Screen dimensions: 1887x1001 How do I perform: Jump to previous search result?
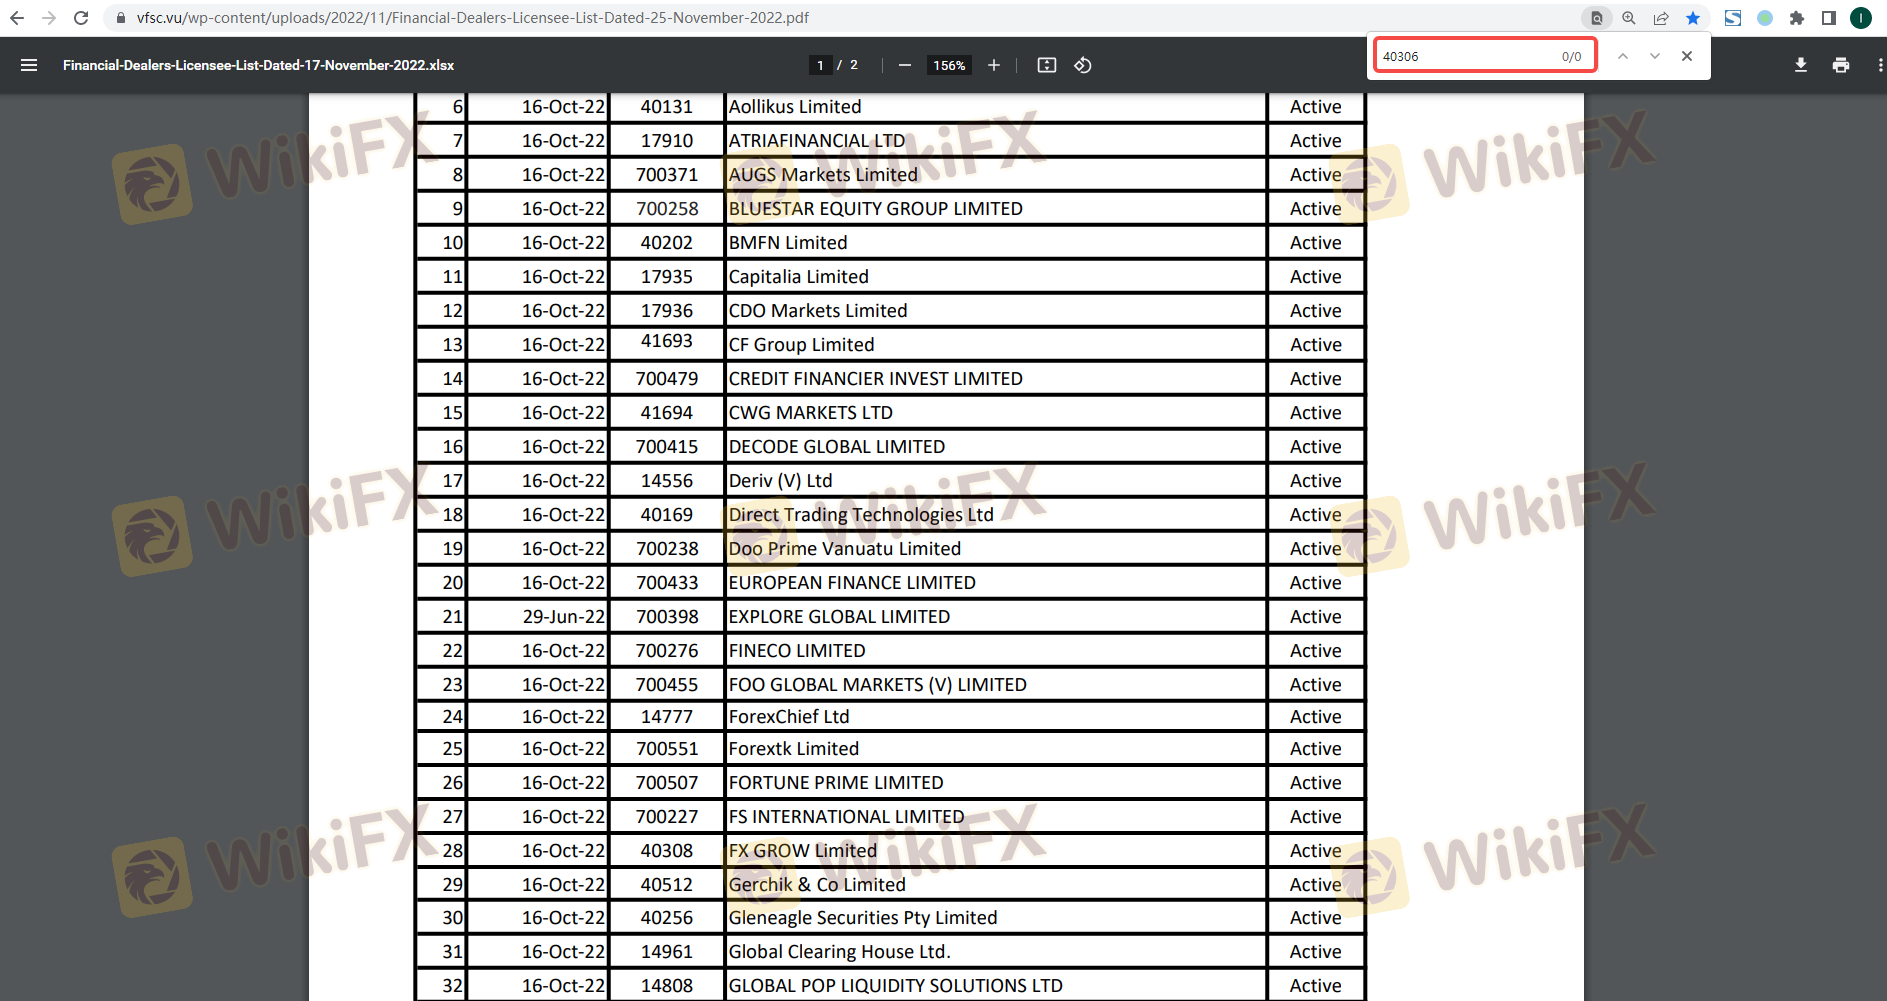[1623, 56]
